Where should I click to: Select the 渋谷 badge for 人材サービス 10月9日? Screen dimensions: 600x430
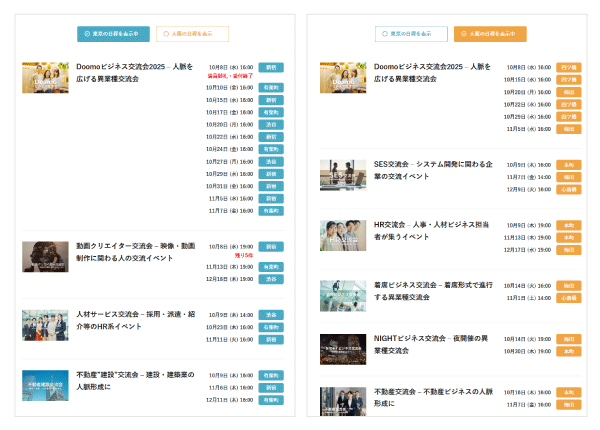pyautogui.click(x=271, y=315)
